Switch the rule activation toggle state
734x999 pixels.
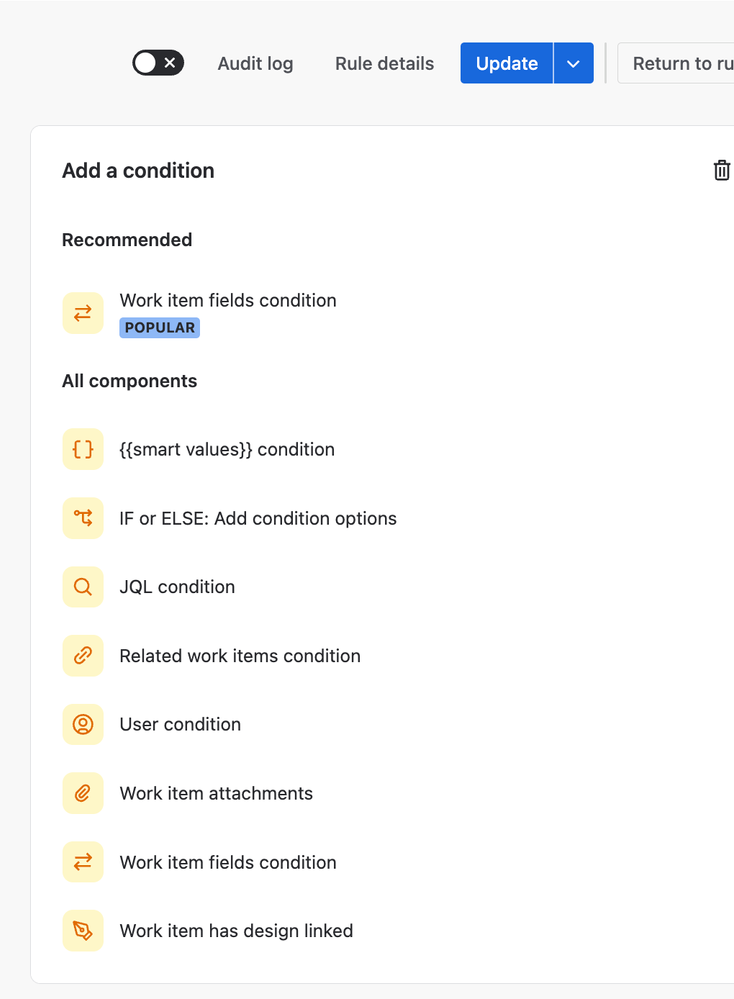157,62
